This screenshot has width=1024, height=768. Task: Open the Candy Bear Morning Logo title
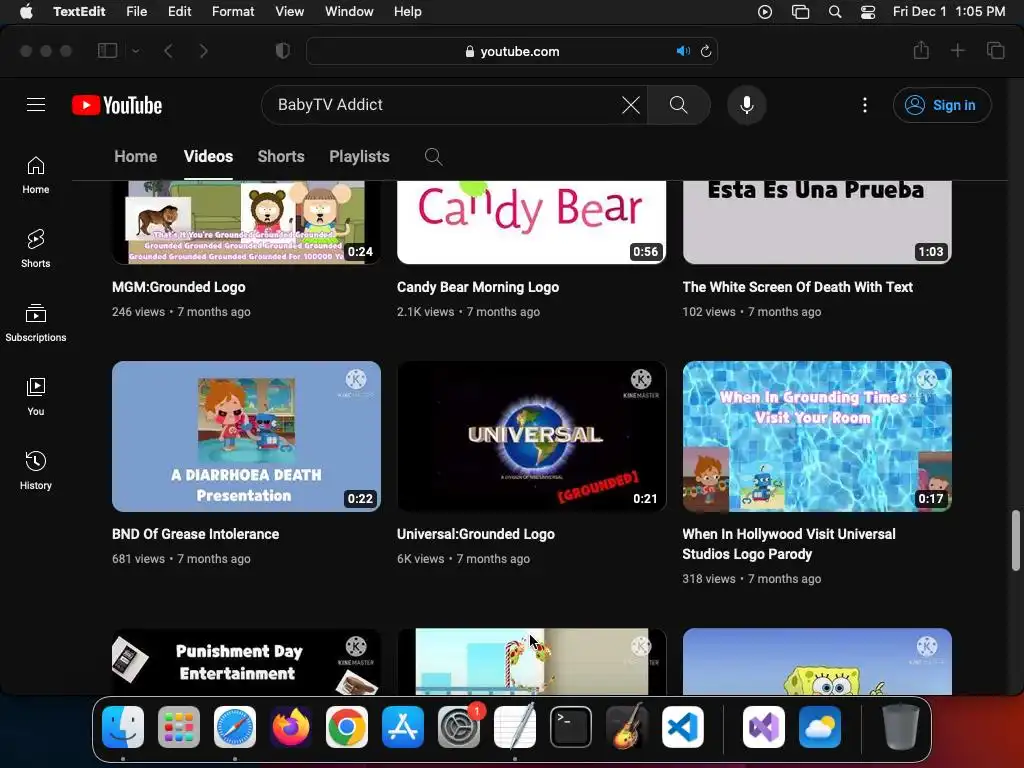pyautogui.click(x=478, y=287)
